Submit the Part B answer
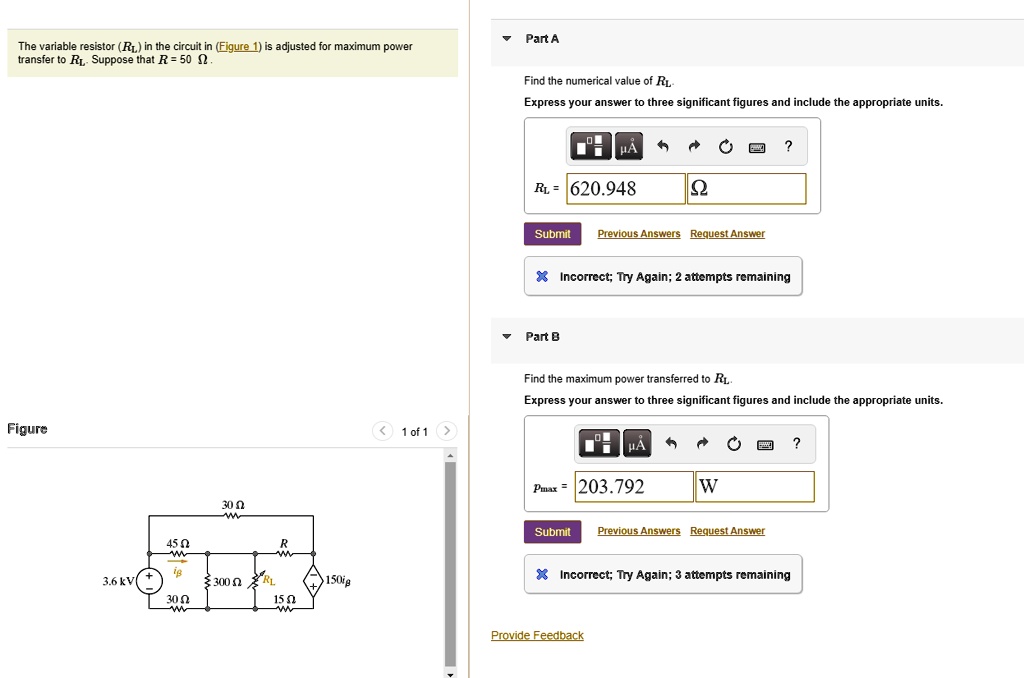1024x678 pixels. click(552, 531)
